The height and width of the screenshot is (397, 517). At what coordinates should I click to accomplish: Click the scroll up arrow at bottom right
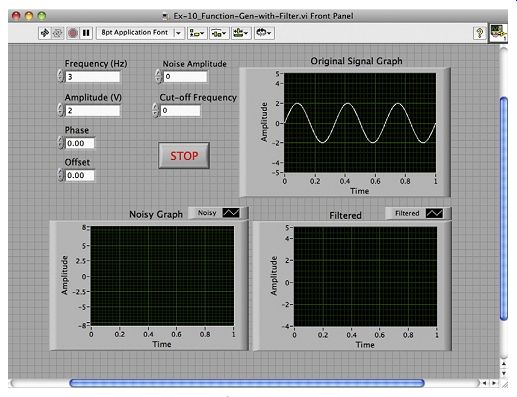click(504, 364)
